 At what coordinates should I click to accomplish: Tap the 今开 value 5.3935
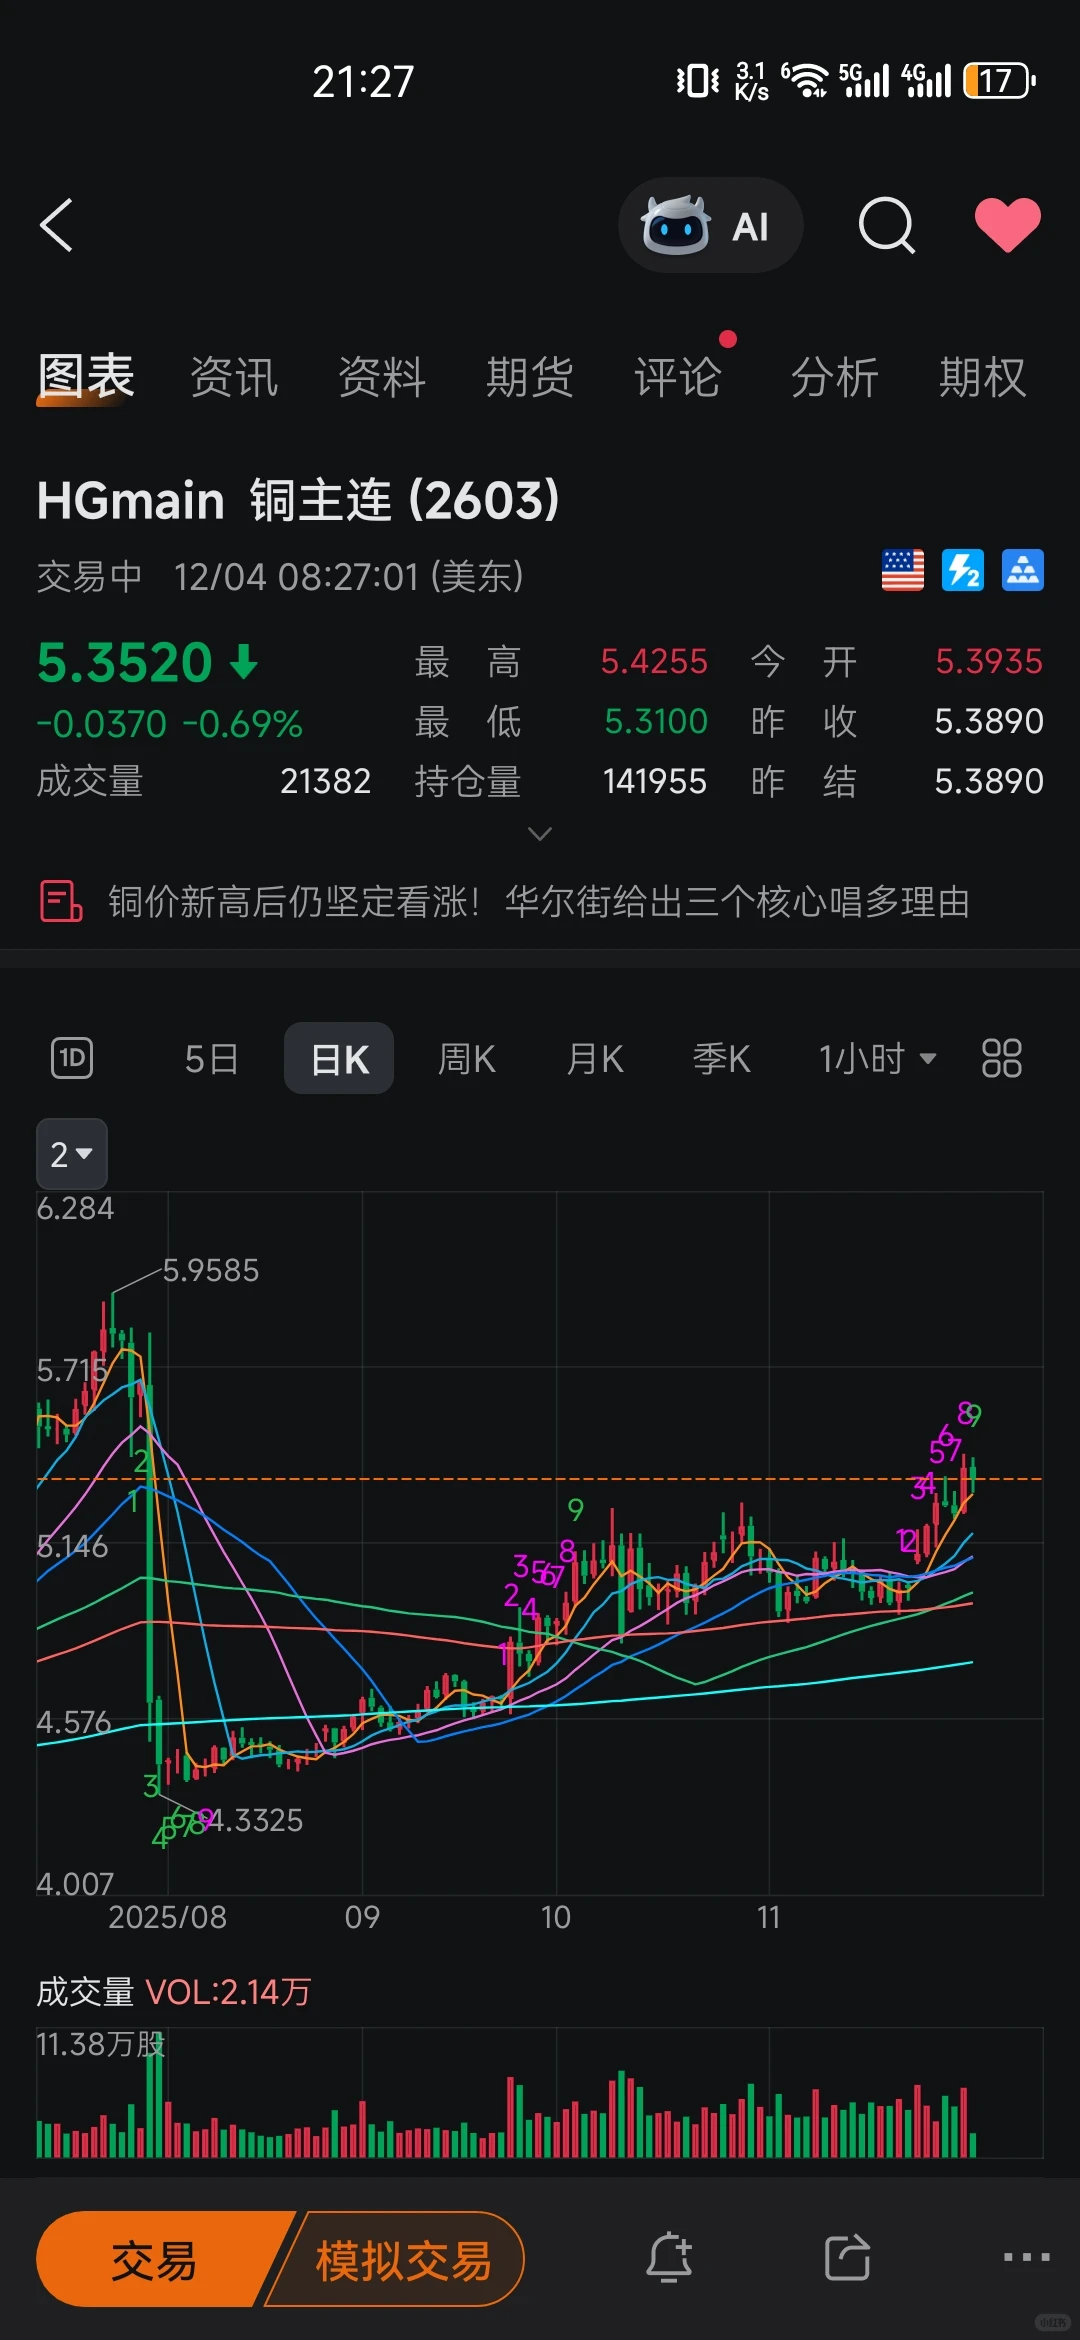click(989, 661)
